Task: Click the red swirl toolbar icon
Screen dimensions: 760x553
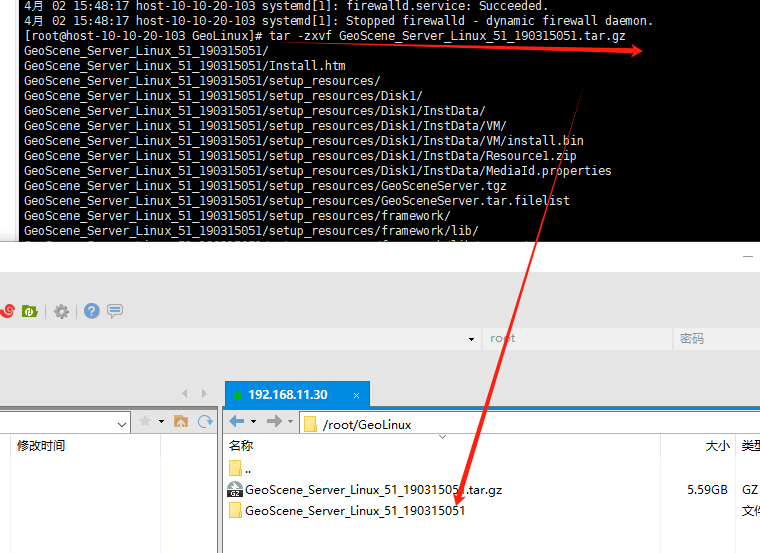Action: (x=8, y=311)
